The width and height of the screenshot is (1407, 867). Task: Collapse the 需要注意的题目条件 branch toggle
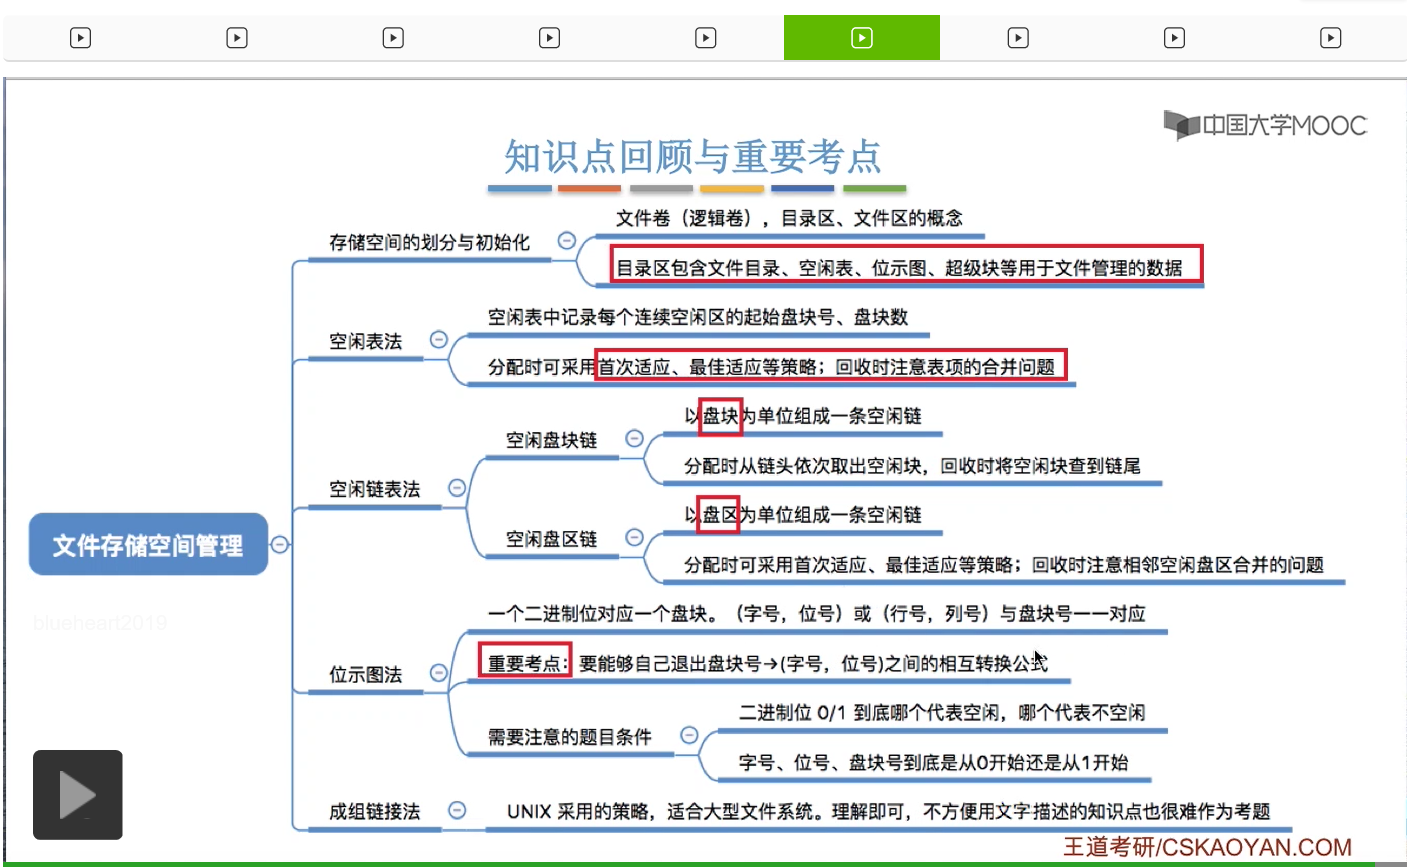(x=689, y=735)
